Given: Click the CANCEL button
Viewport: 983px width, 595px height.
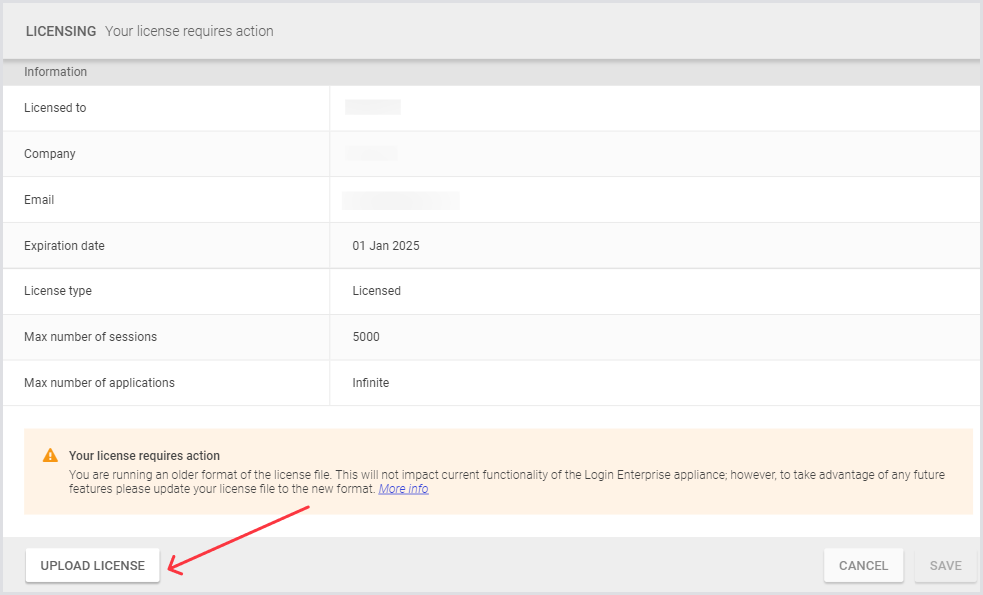Looking at the screenshot, I should pos(862,565).
